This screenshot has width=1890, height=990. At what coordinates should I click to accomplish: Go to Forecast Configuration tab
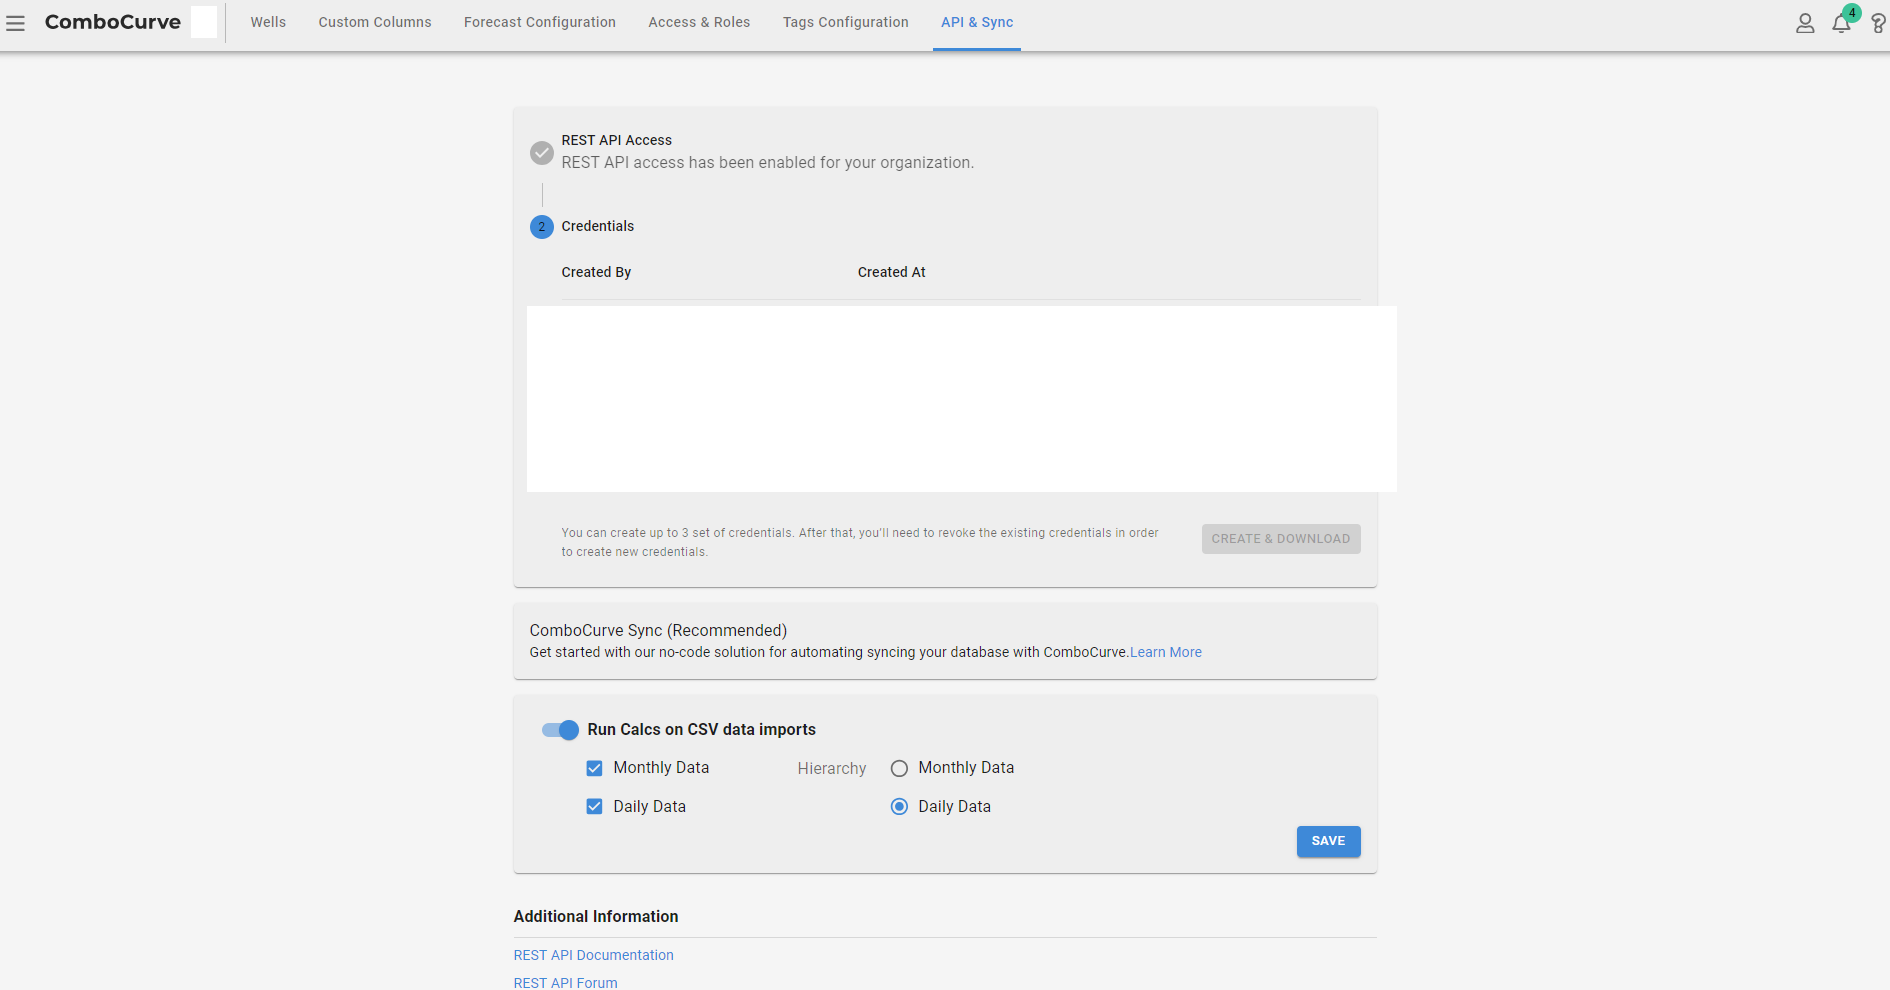click(540, 22)
